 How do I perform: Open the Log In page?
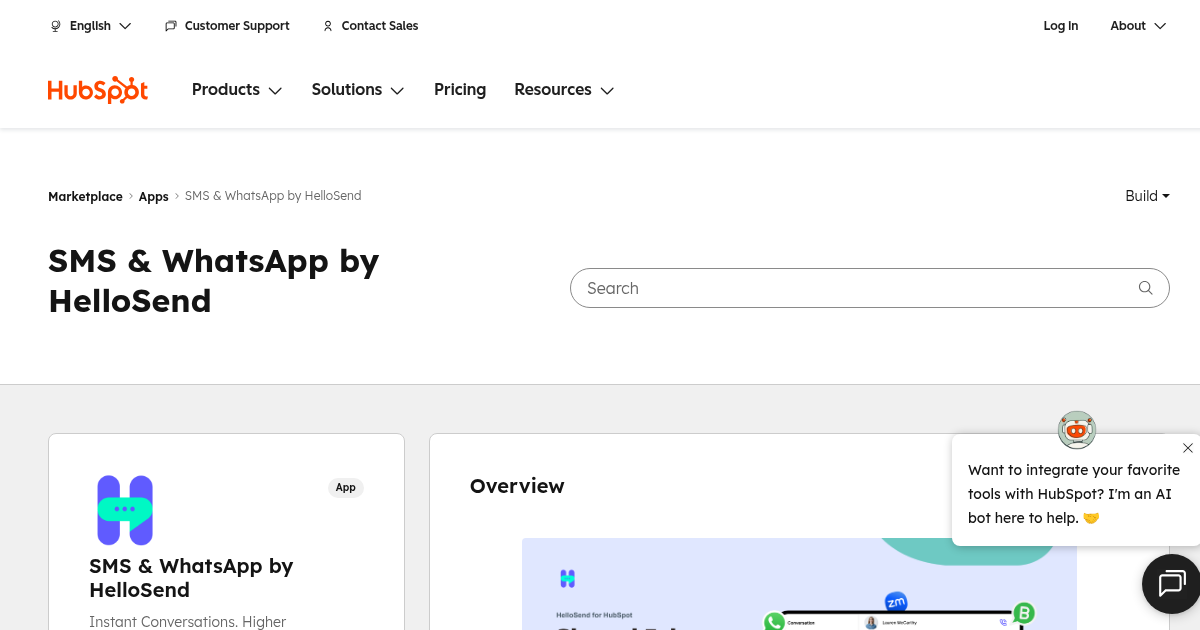(1061, 26)
